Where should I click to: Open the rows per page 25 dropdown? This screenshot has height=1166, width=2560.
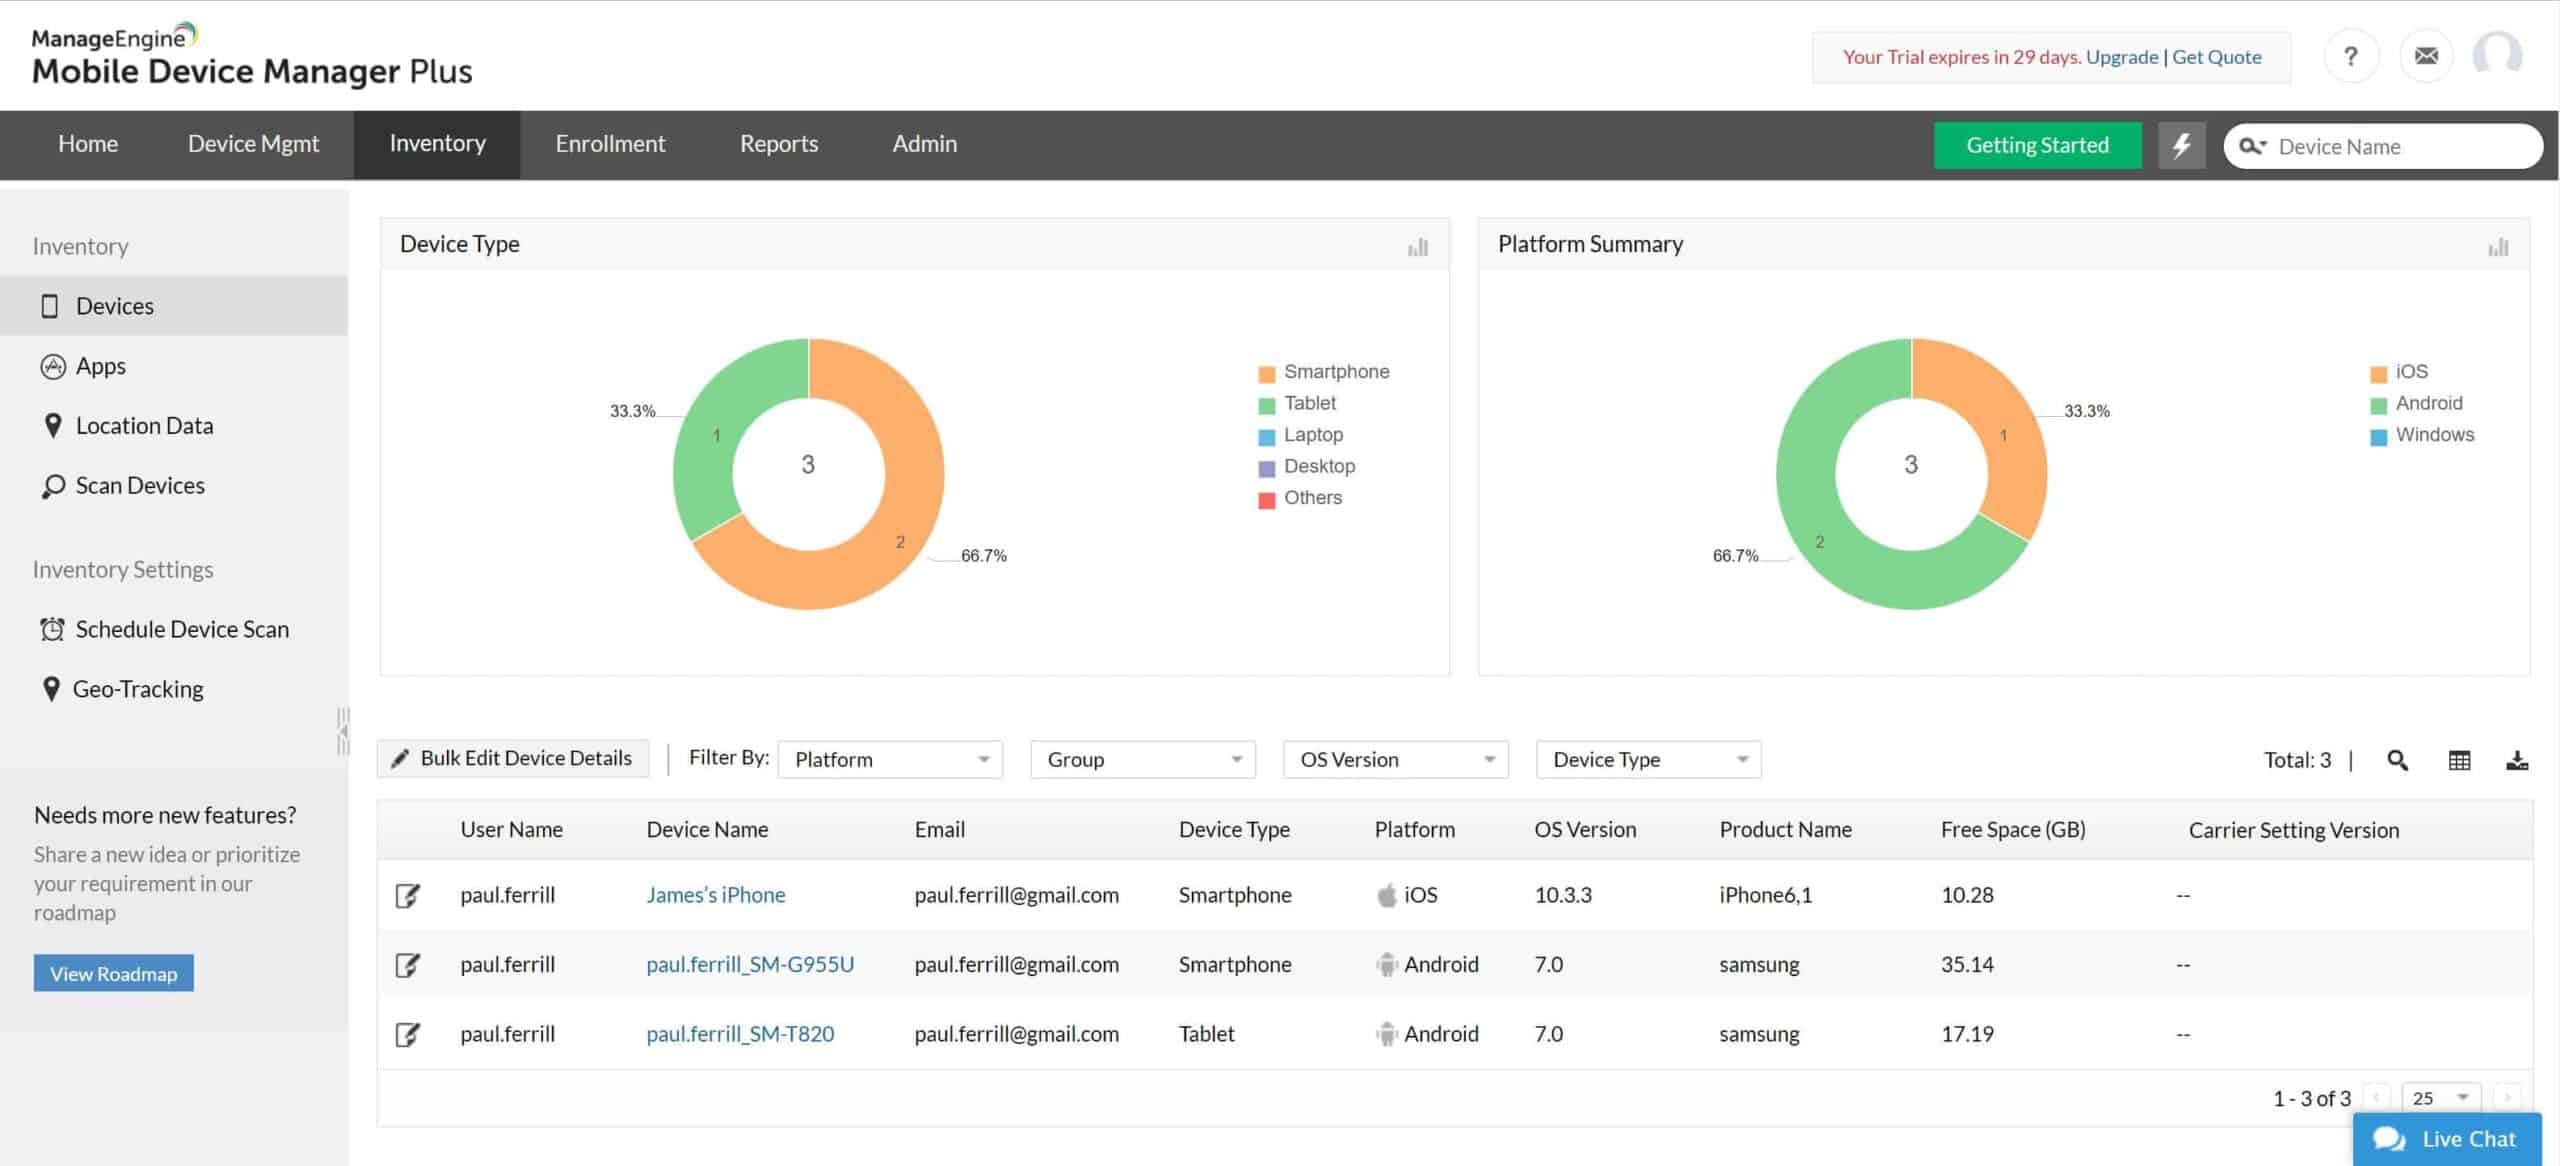coord(2441,1097)
